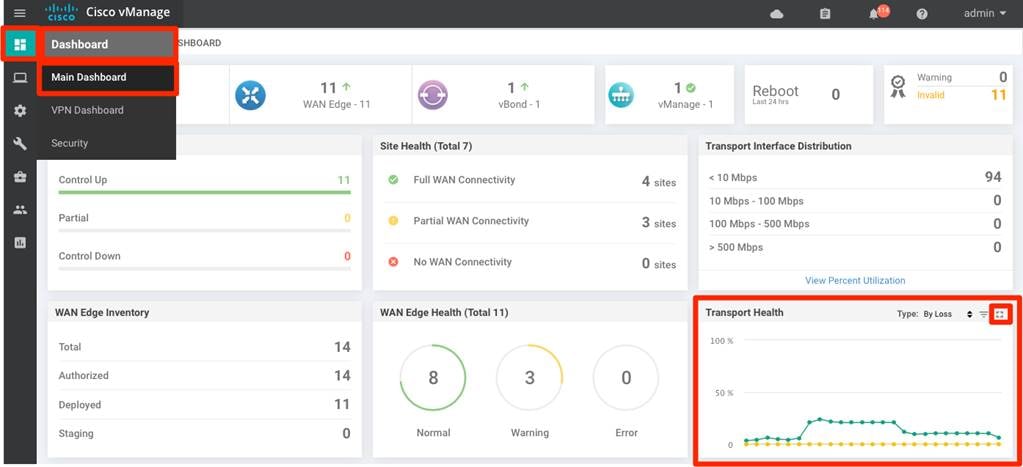Click the Normal health circle showing 8

pyautogui.click(x=433, y=378)
